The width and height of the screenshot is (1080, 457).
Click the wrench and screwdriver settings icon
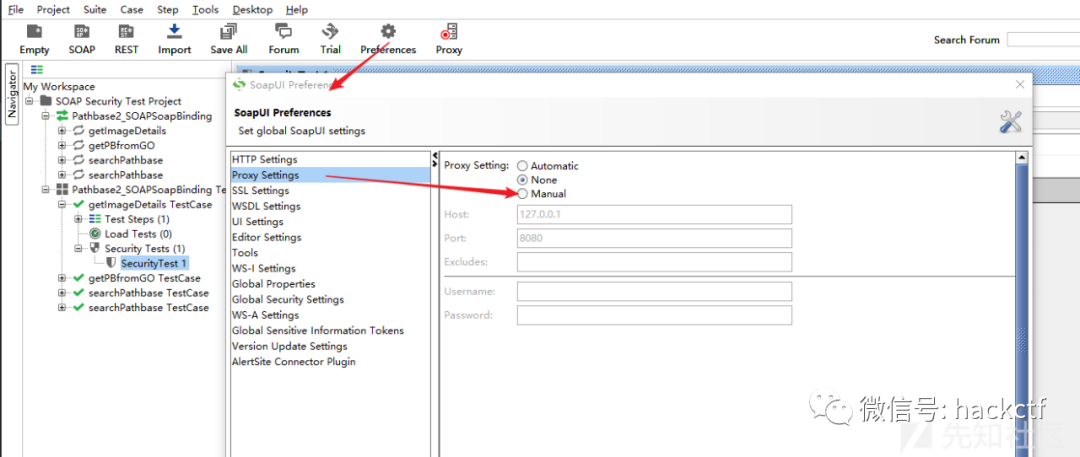coord(1010,122)
